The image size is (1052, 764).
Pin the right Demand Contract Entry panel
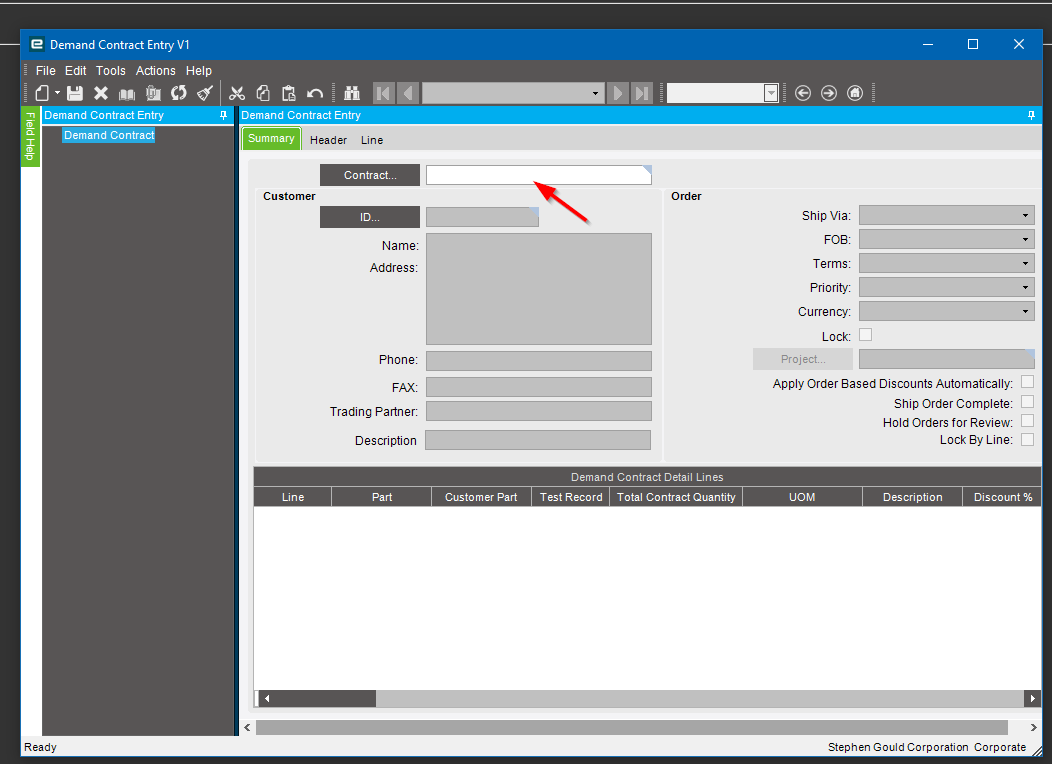click(x=1031, y=115)
